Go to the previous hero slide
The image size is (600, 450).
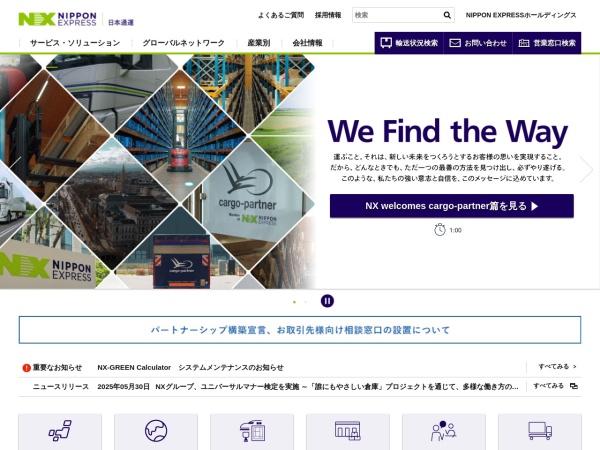coord(15,169)
